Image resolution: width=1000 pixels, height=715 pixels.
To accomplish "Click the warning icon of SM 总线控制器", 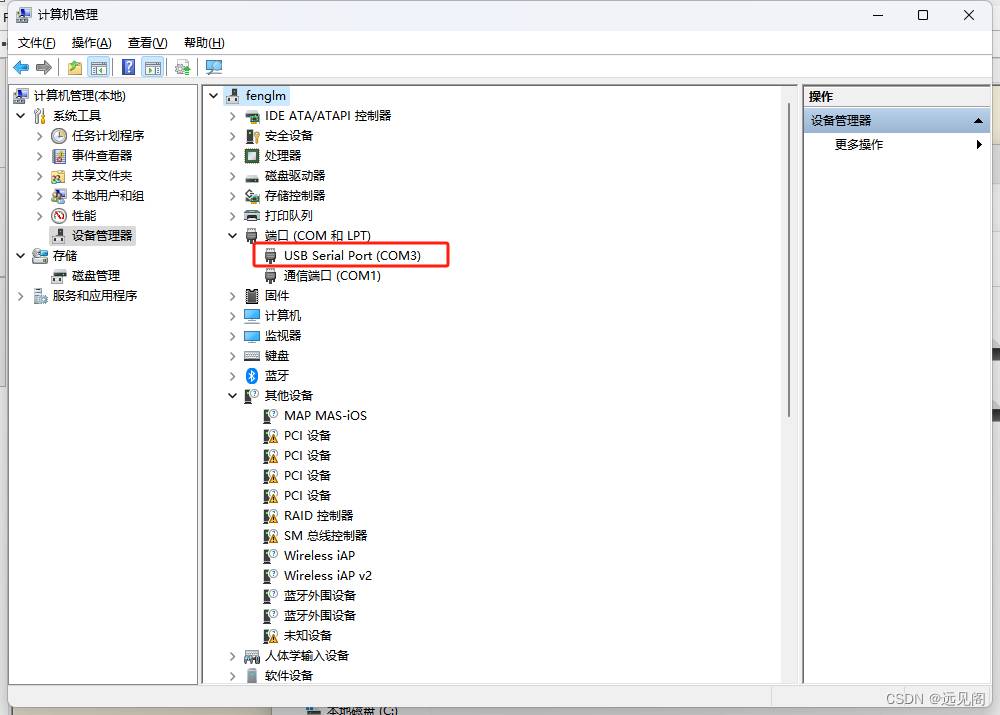I will tap(270, 536).
